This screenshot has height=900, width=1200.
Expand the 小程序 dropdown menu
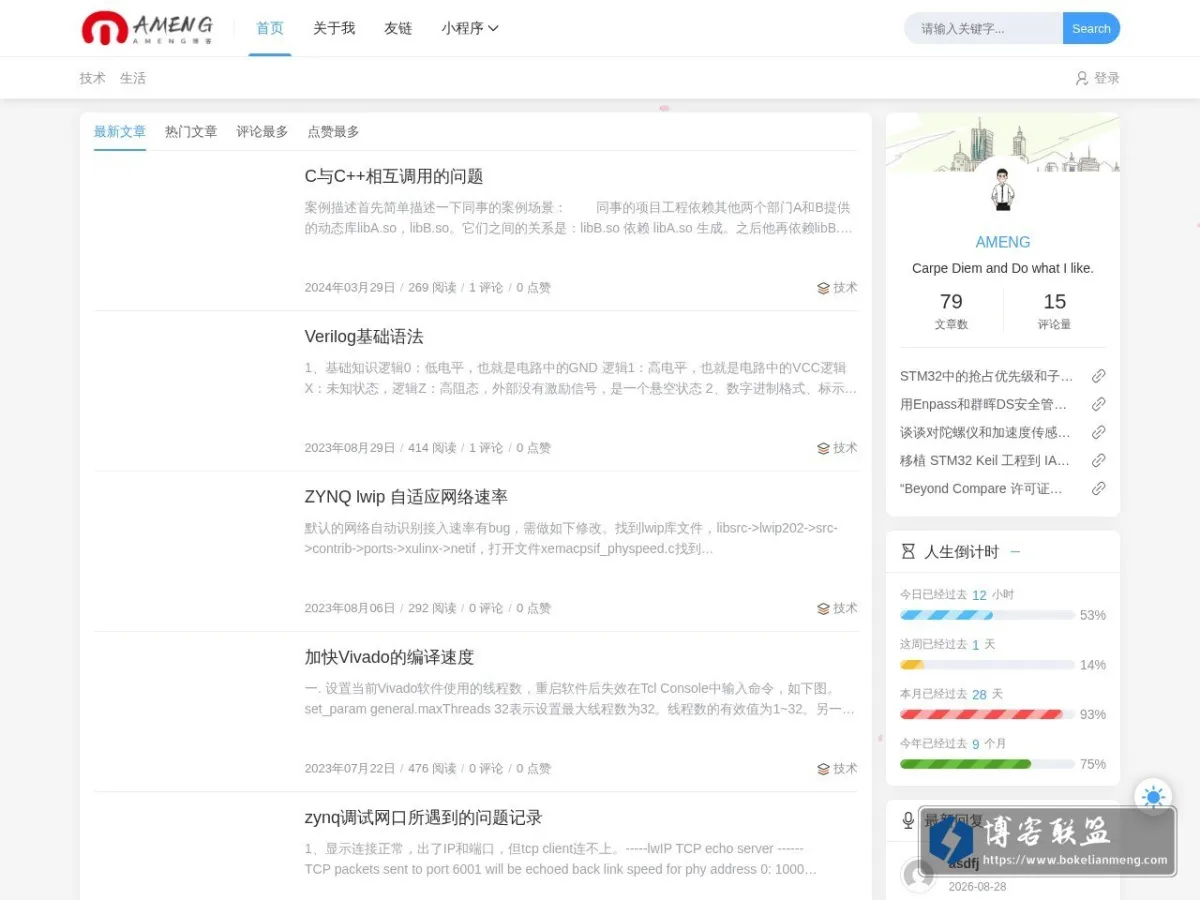[x=470, y=28]
